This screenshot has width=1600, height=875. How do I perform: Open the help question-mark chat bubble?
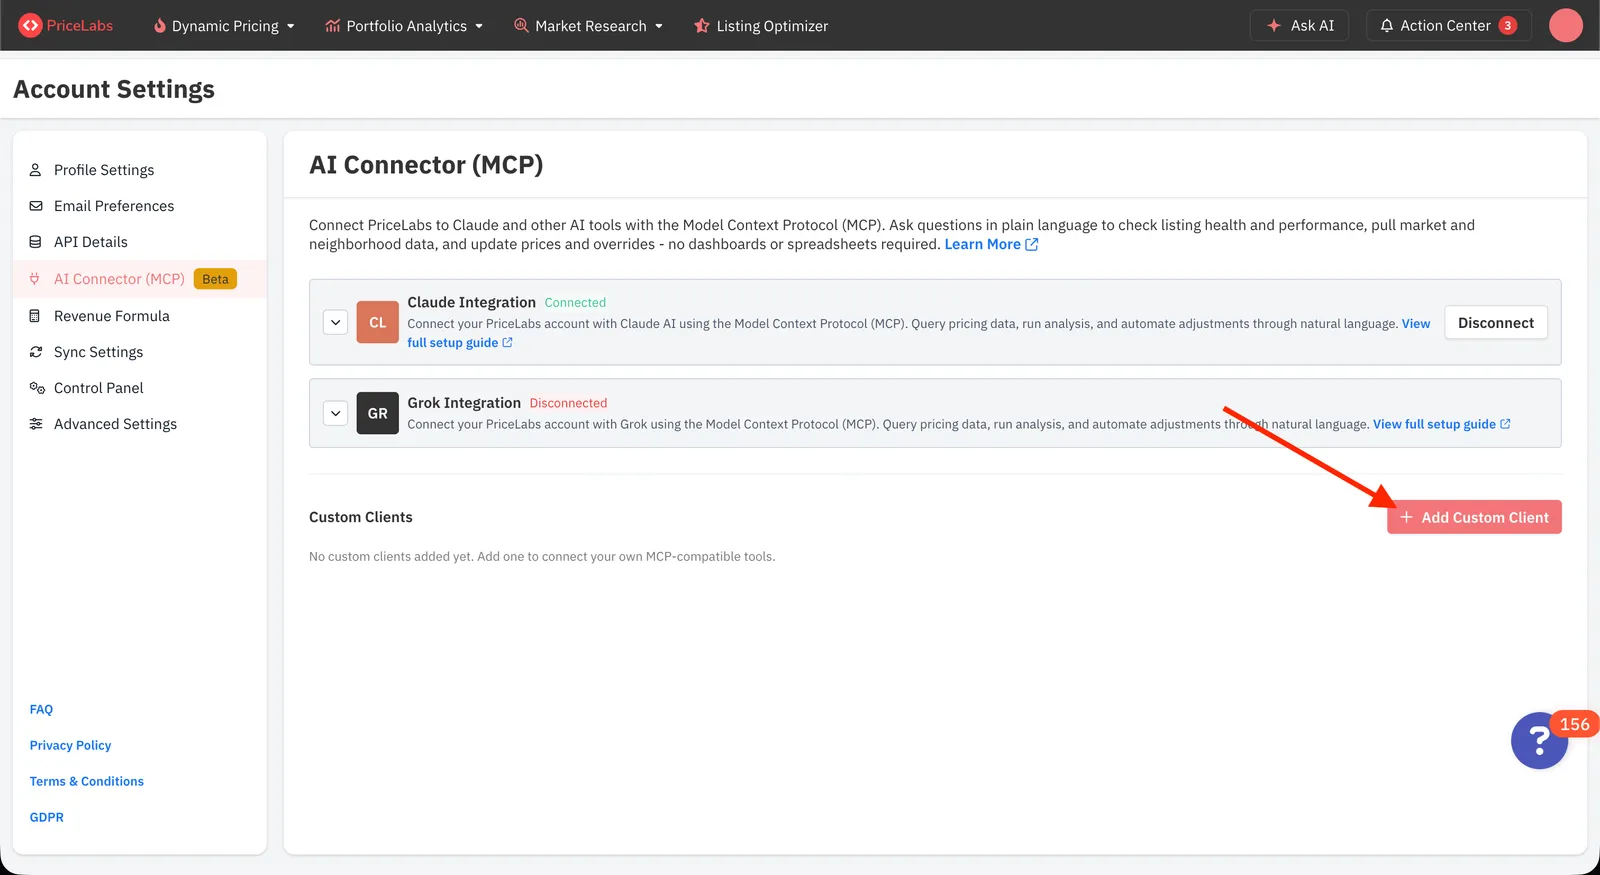(1539, 741)
